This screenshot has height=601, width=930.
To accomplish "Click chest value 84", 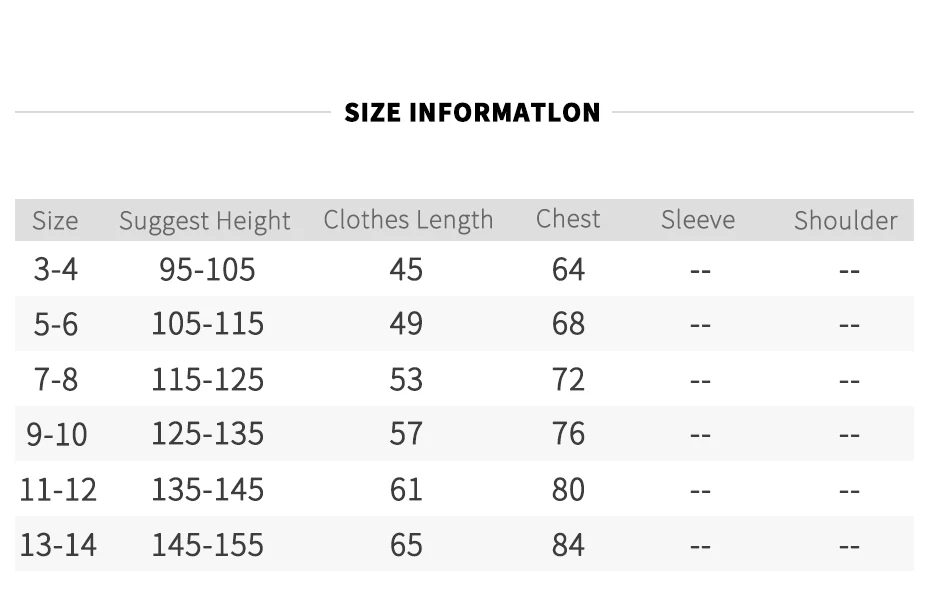I will pos(568,544).
